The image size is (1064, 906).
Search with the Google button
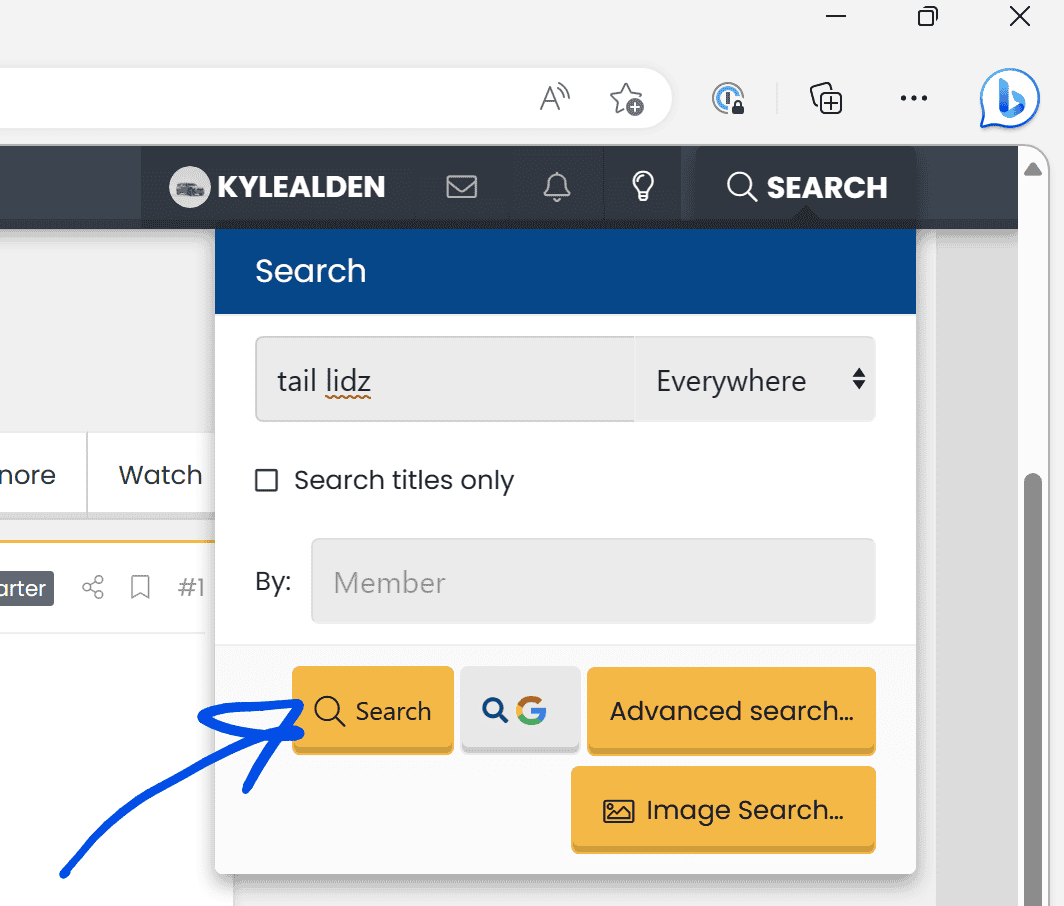[520, 710]
